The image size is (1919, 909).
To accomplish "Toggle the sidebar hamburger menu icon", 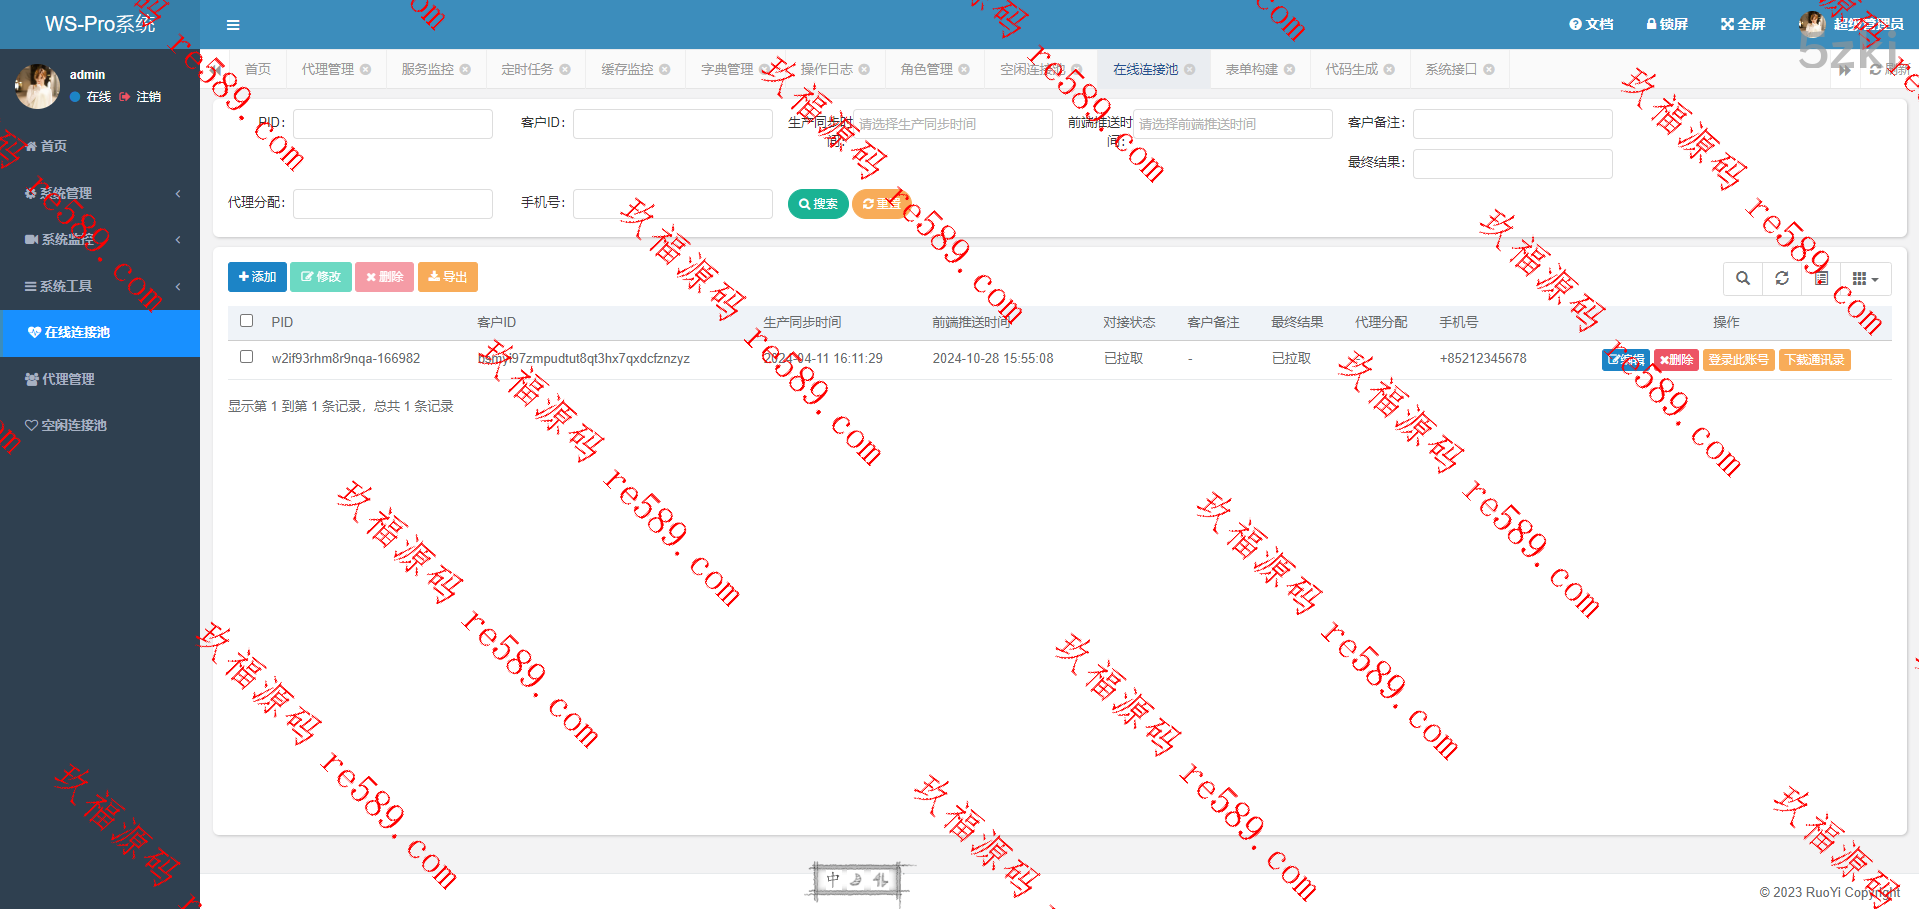I will tap(233, 25).
